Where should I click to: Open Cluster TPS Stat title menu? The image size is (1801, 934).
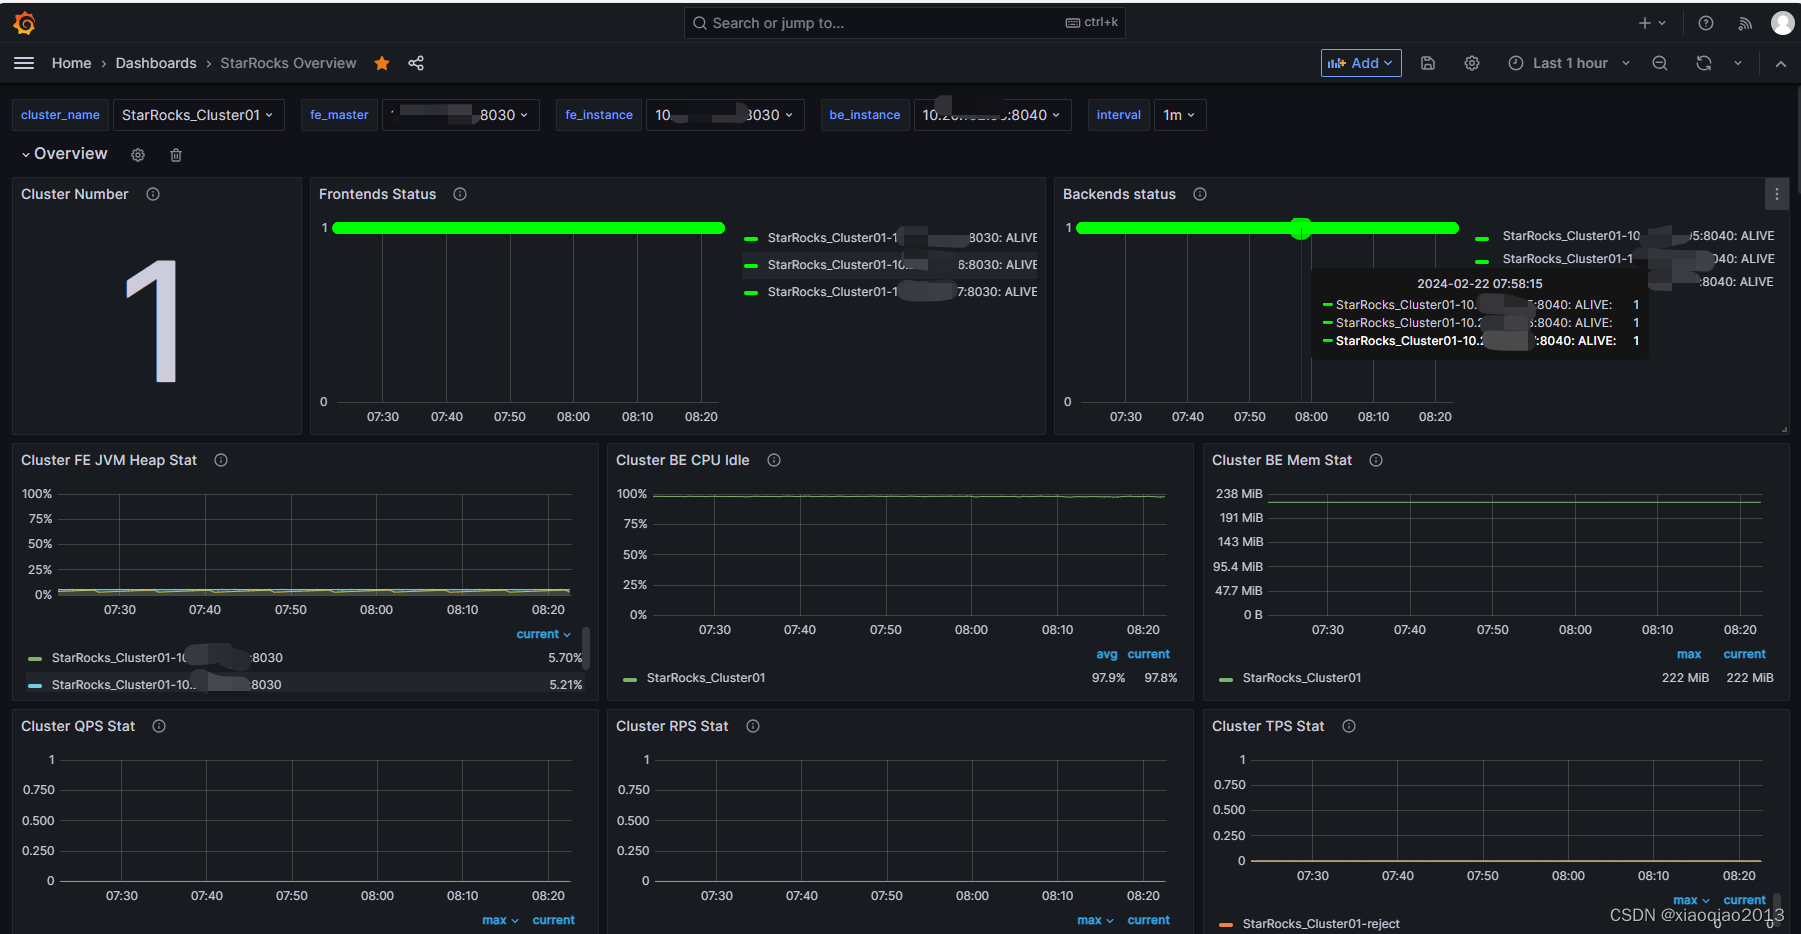(x=1268, y=726)
